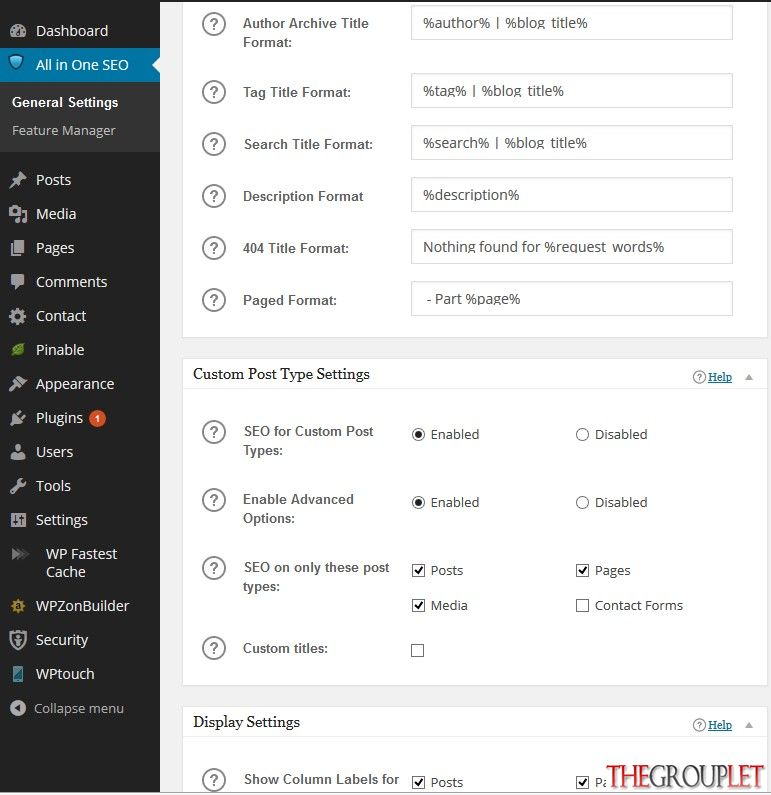The width and height of the screenshot is (771, 795).
Task: Select Disabled for Enable Advanced Options
Action: [582, 502]
